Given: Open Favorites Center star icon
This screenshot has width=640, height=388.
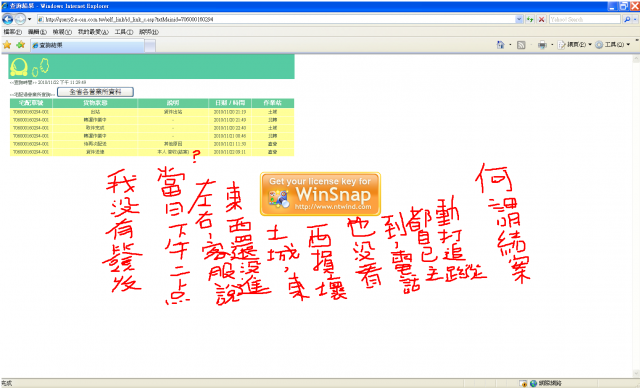Looking at the screenshot, I should 7,45.
